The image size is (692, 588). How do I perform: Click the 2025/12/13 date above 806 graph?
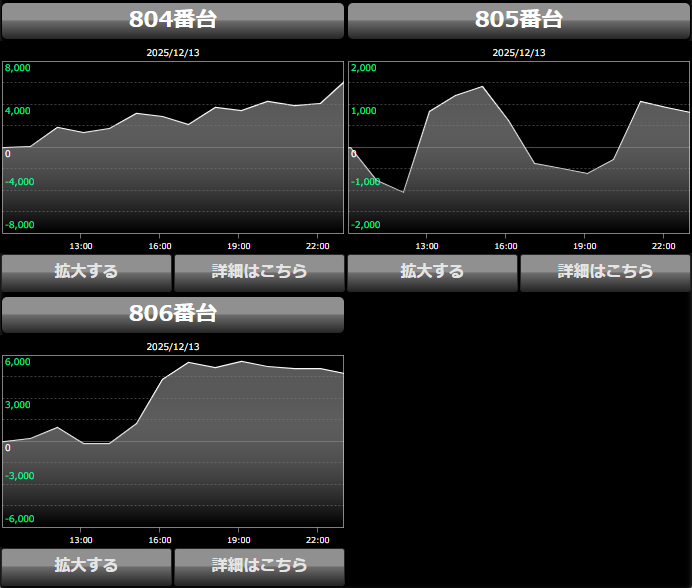pyautogui.click(x=173, y=347)
